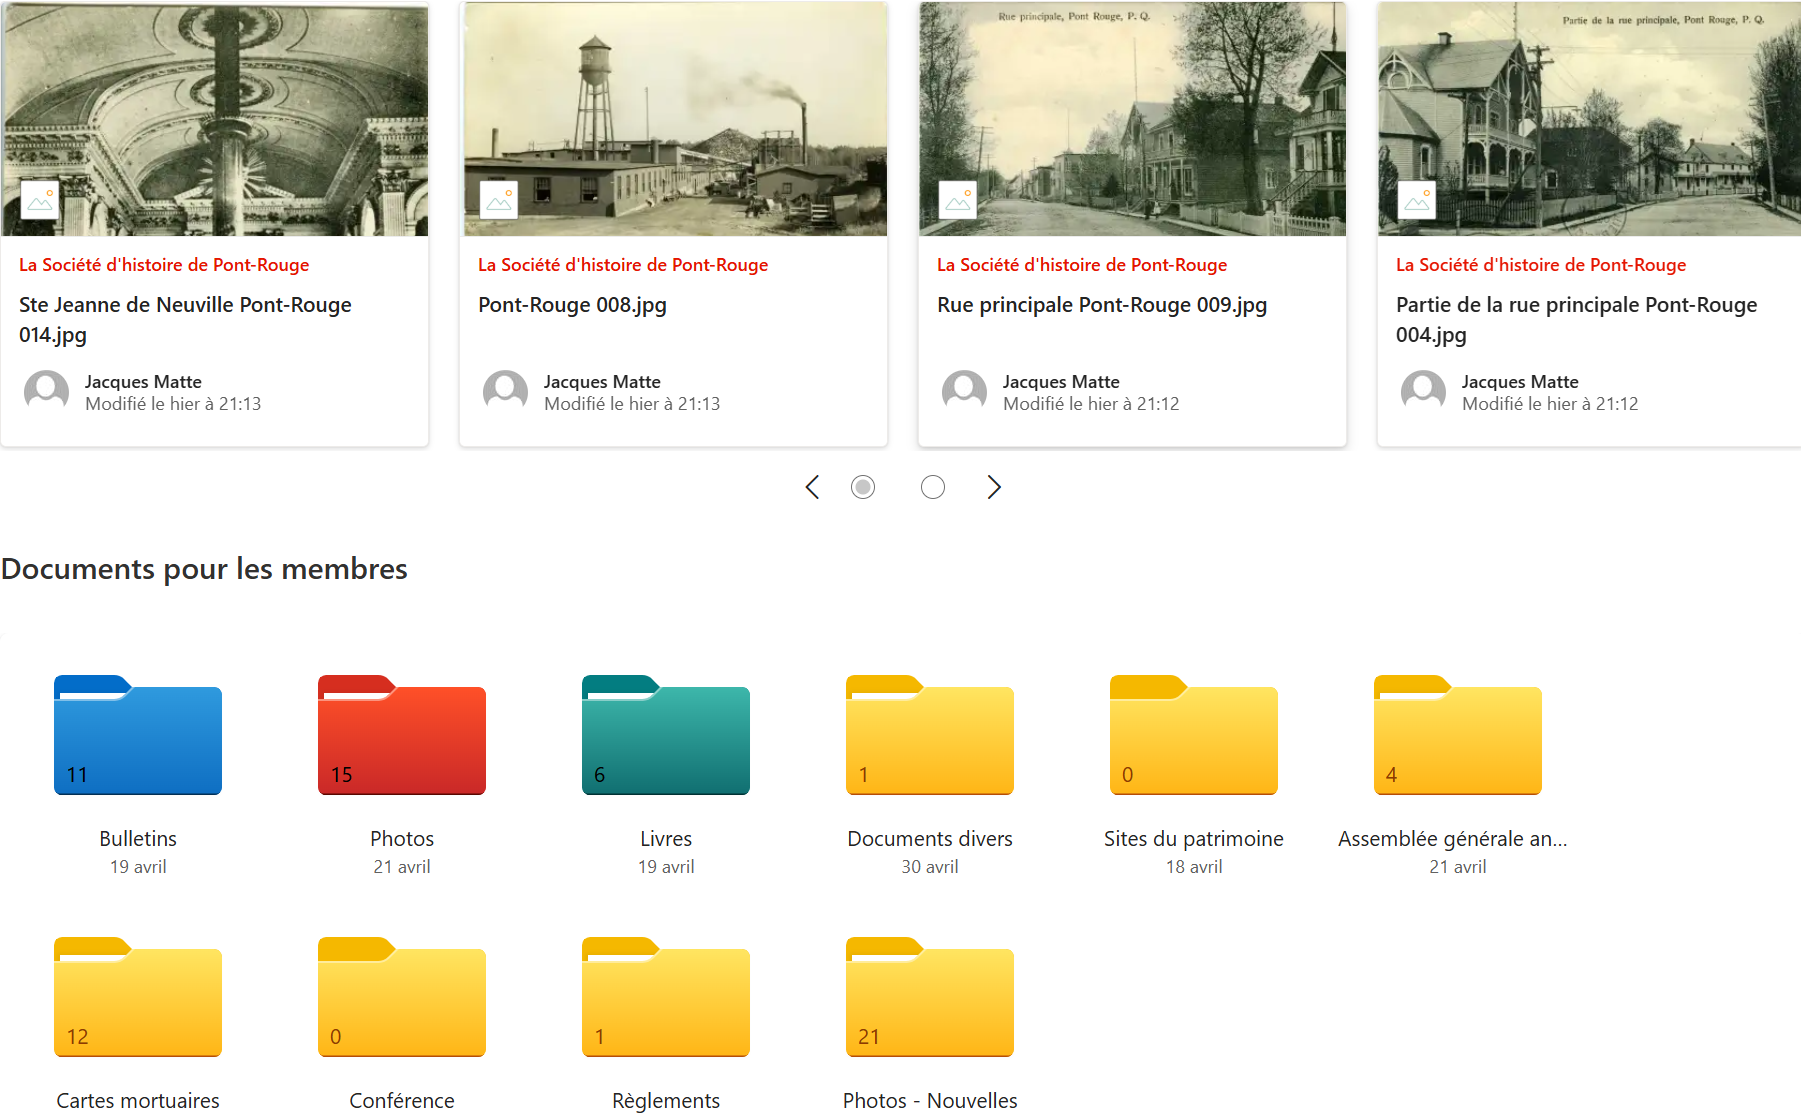This screenshot has height=1114, width=1801.
Task: Open the blue Bulletins folder icon
Action: [138, 736]
